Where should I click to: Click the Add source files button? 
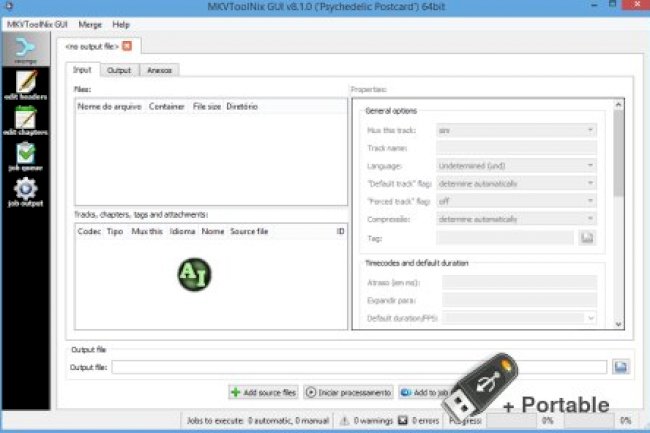click(x=264, y=392)
